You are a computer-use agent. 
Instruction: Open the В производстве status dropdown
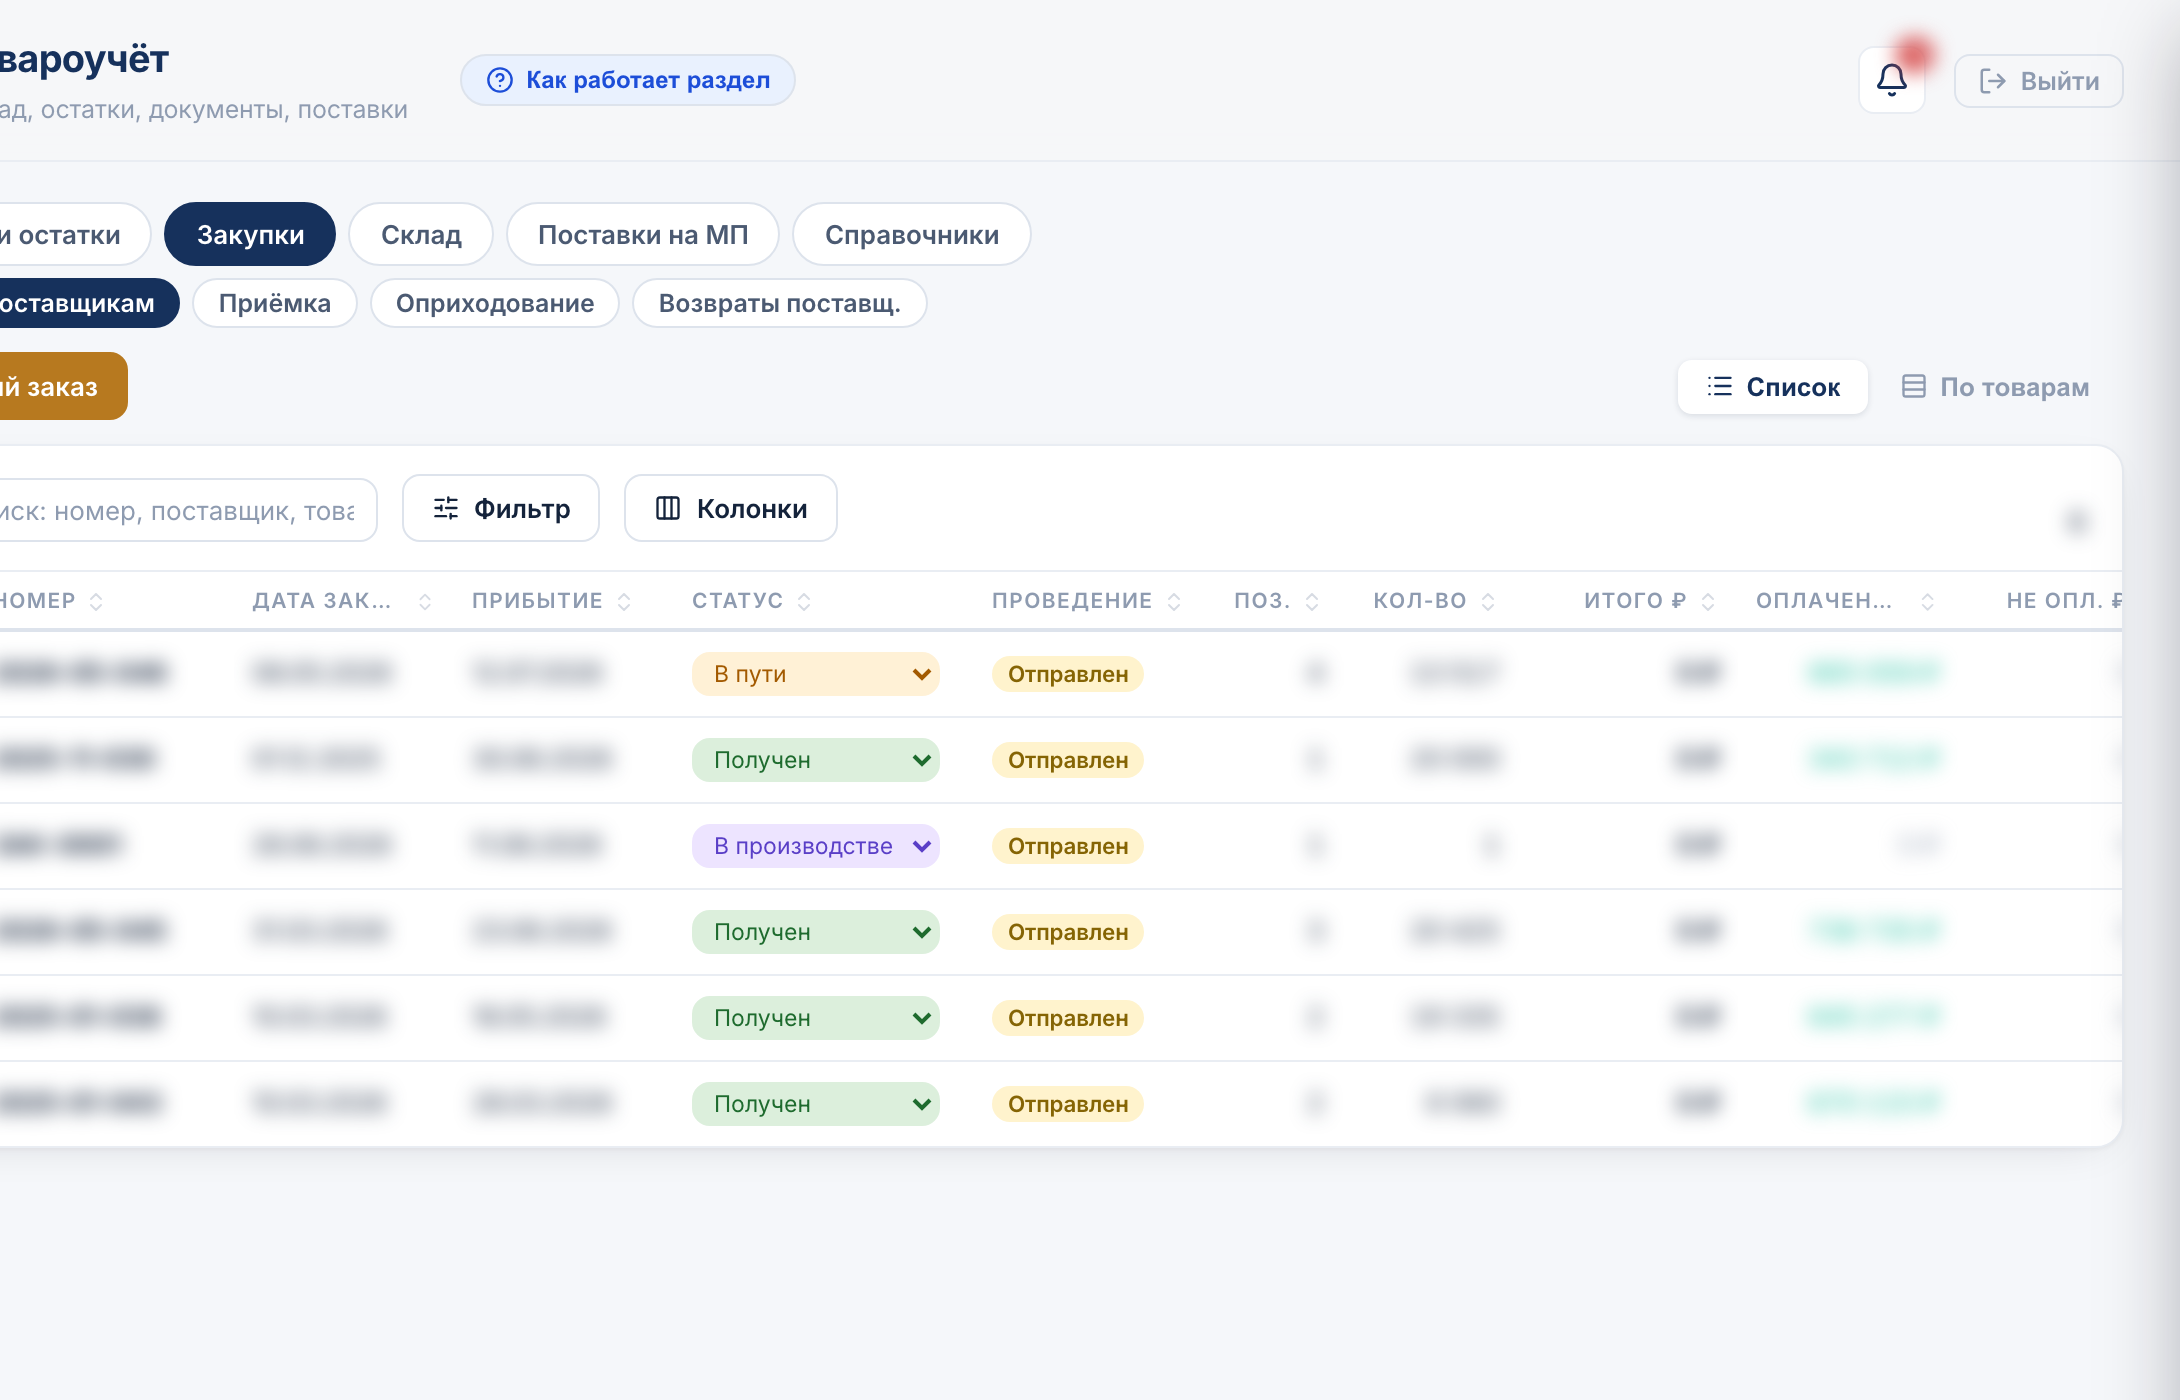tap(816, 846)
